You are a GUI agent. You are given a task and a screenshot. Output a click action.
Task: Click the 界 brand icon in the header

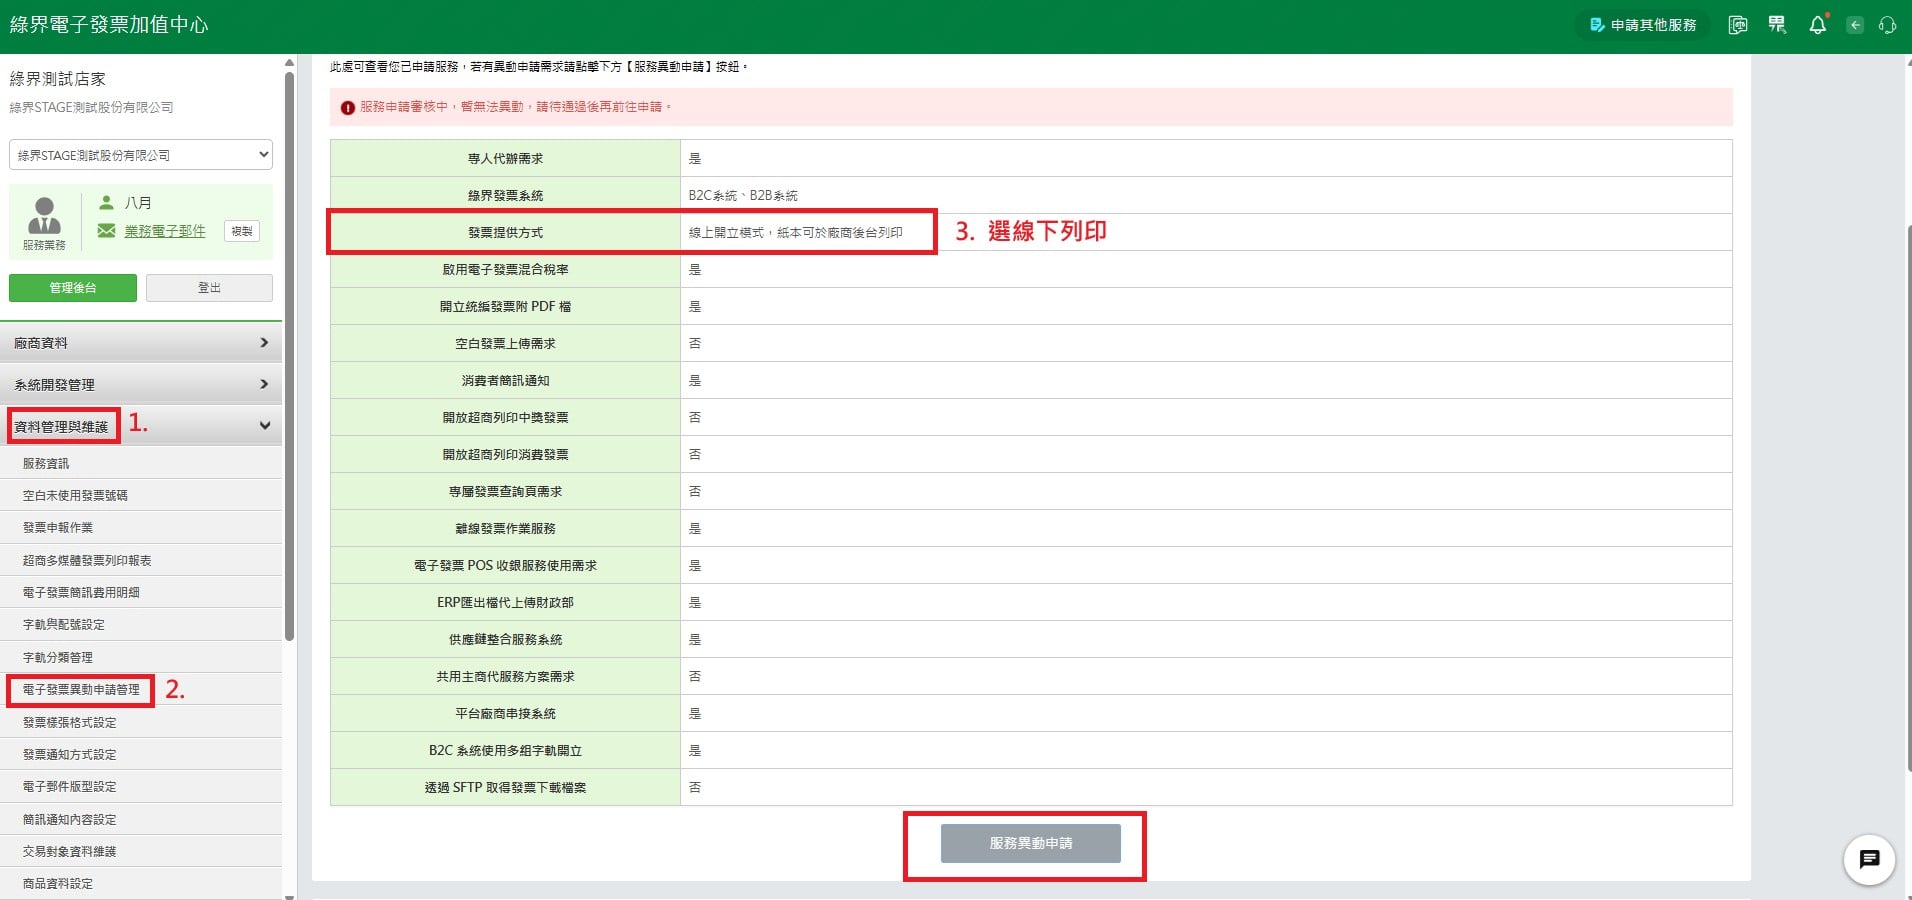[x=1777, y=25]
